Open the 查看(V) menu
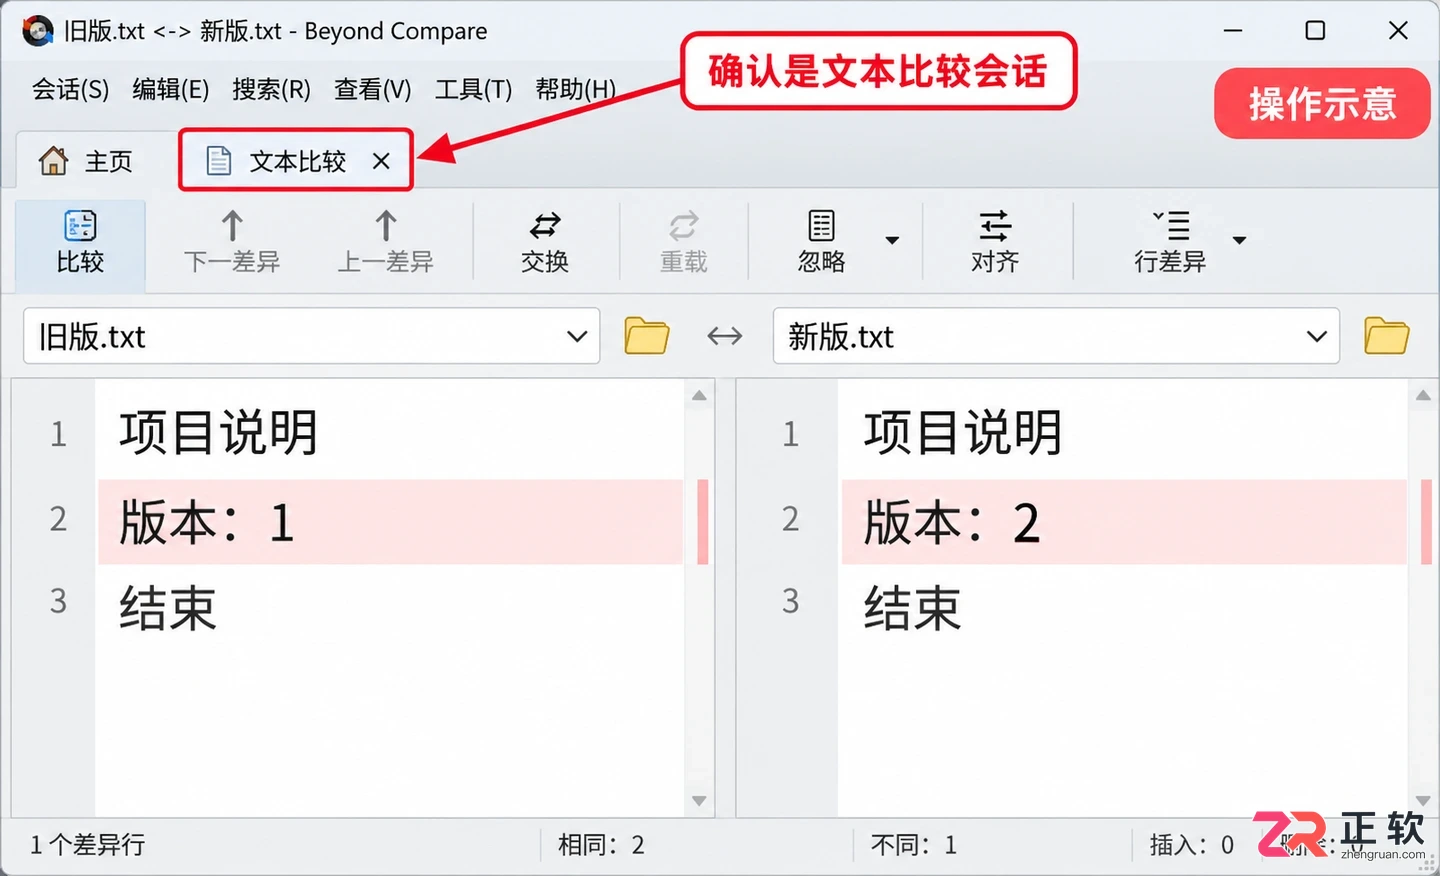Screen dimensions: 1440x876 [373, 89]
